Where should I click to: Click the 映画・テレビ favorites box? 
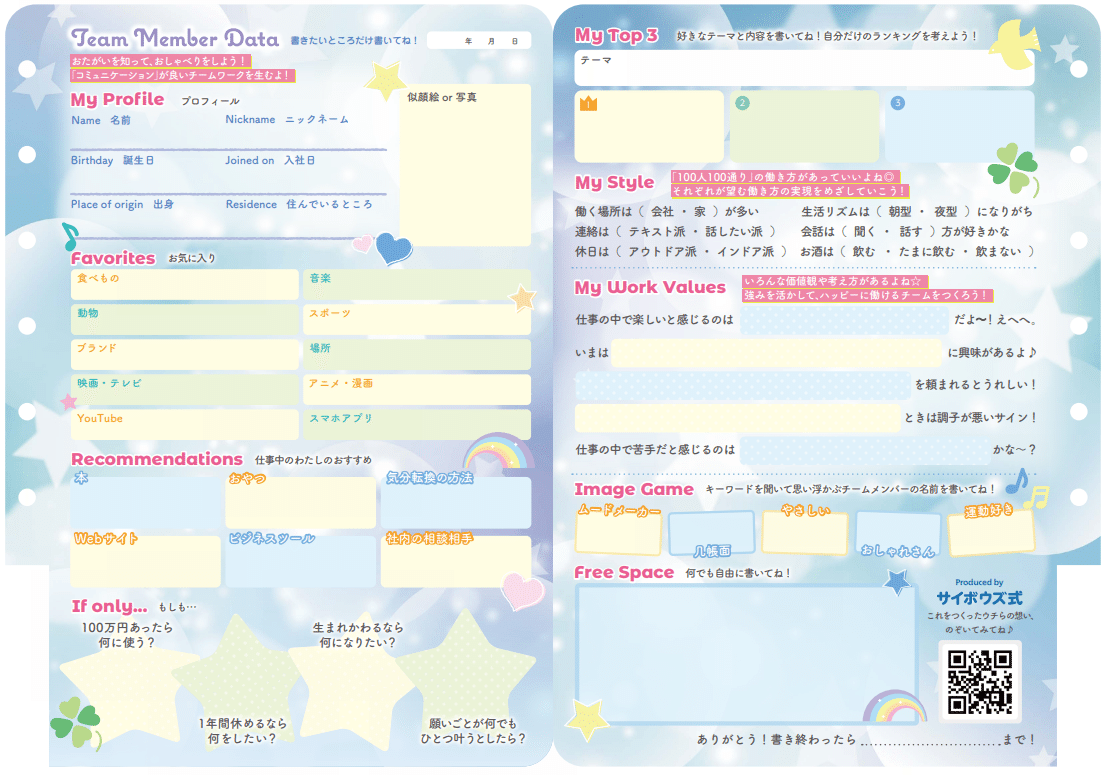(185, 389)
